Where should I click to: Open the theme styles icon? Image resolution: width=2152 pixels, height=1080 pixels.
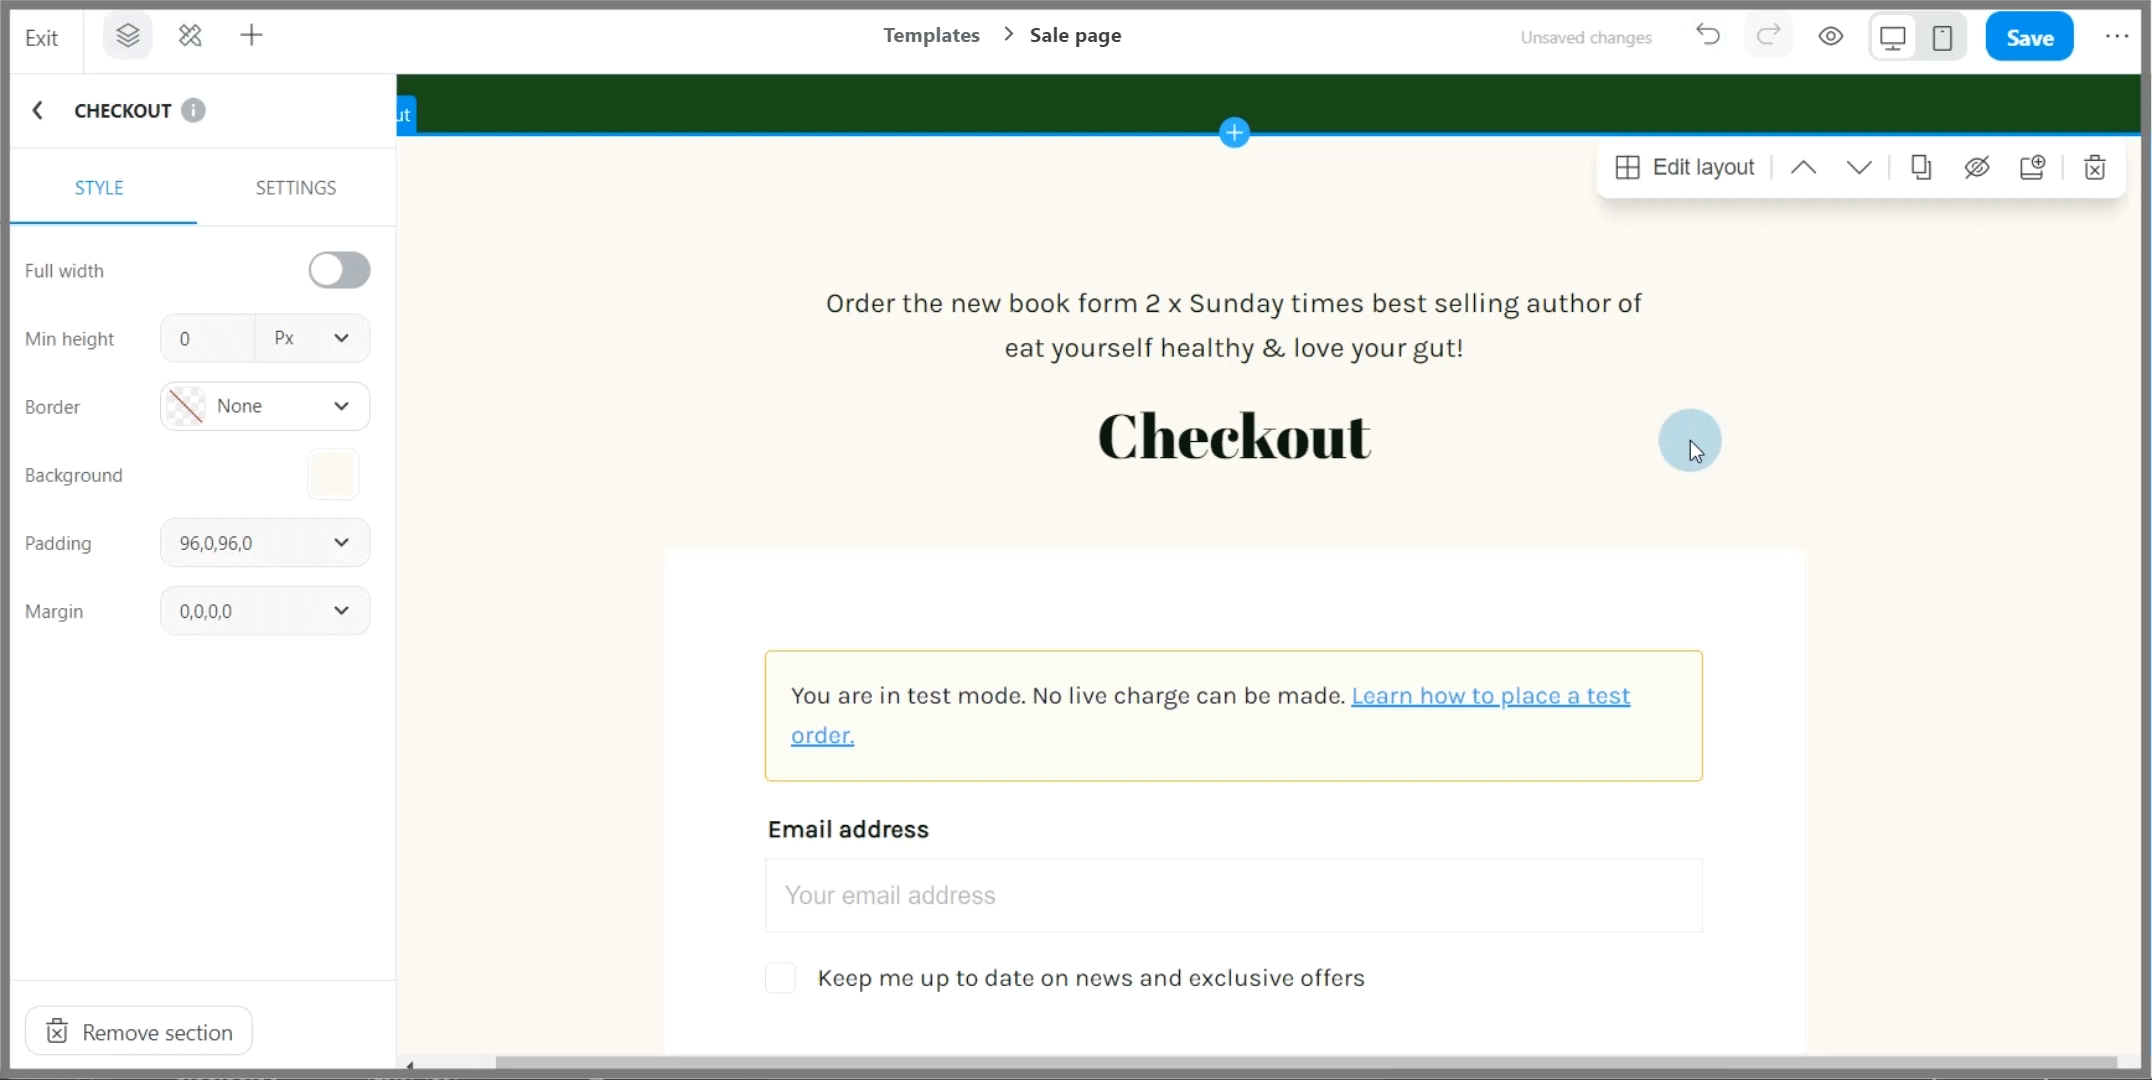point(190,37)
